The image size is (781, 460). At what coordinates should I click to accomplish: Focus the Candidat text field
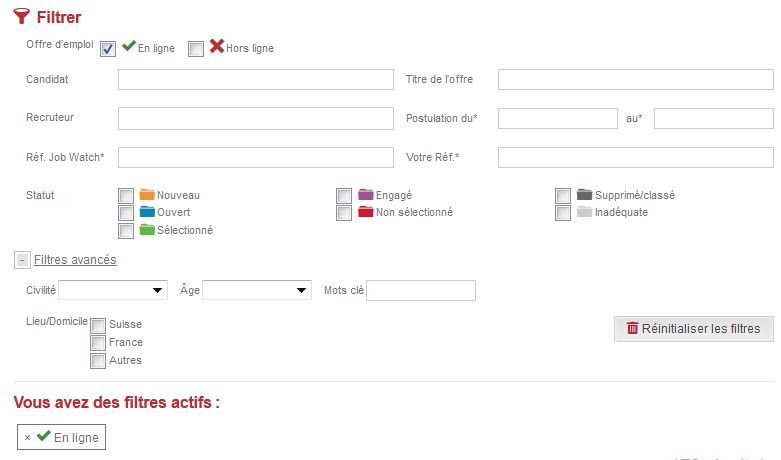tap(256, 80)
